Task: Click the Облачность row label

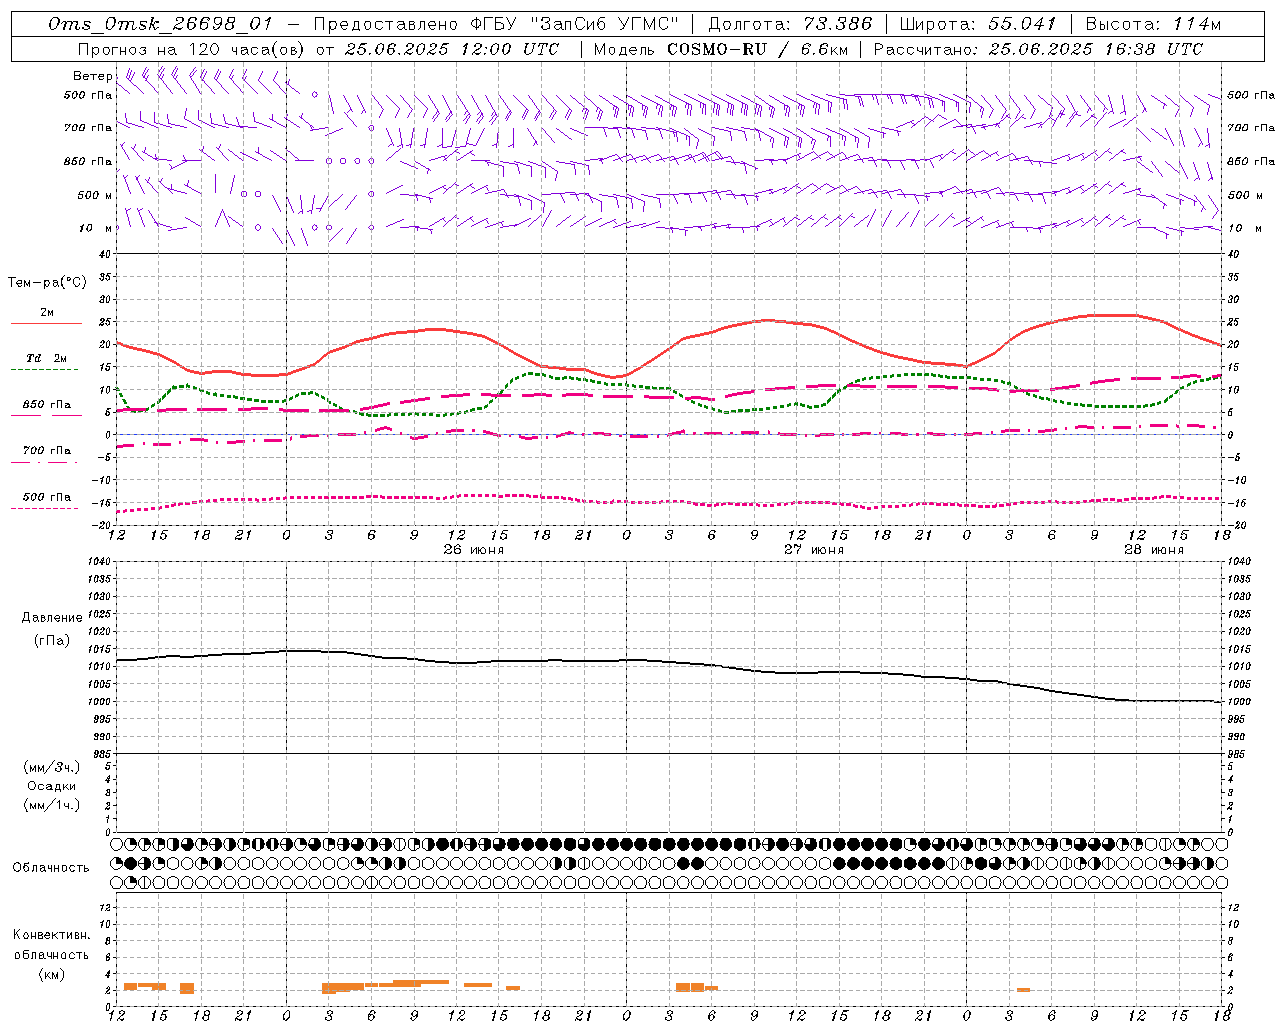Action: click(51, 867)
